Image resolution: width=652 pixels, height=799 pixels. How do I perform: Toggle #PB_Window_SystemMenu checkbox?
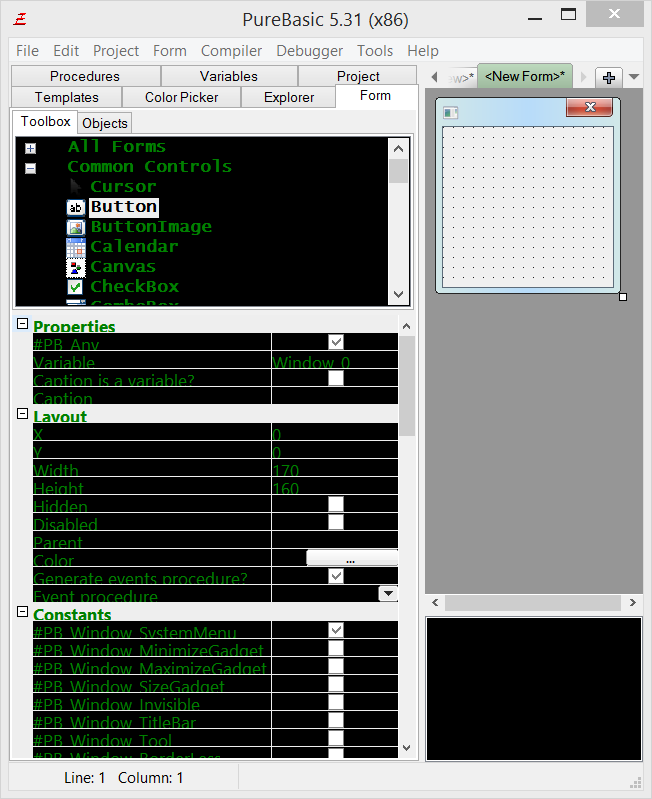coord(336,630)
